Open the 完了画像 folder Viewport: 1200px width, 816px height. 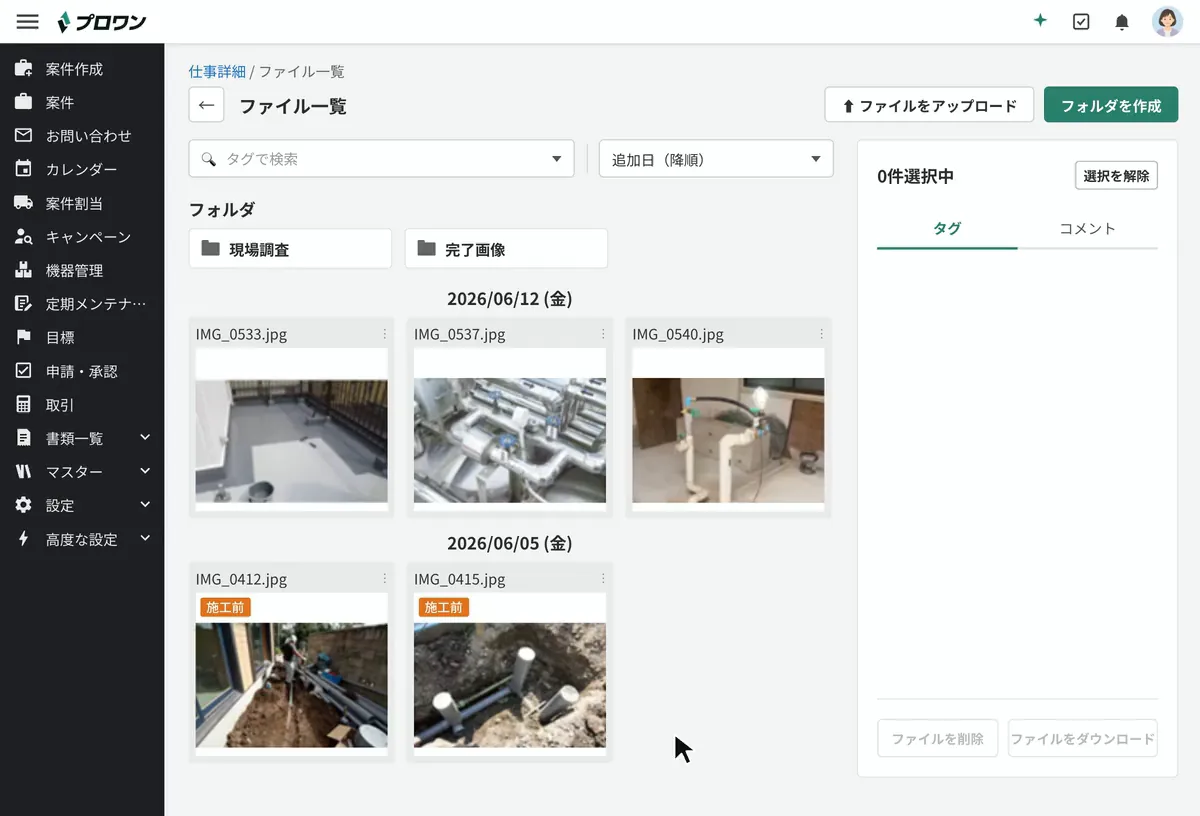click(x=506, y=249)
